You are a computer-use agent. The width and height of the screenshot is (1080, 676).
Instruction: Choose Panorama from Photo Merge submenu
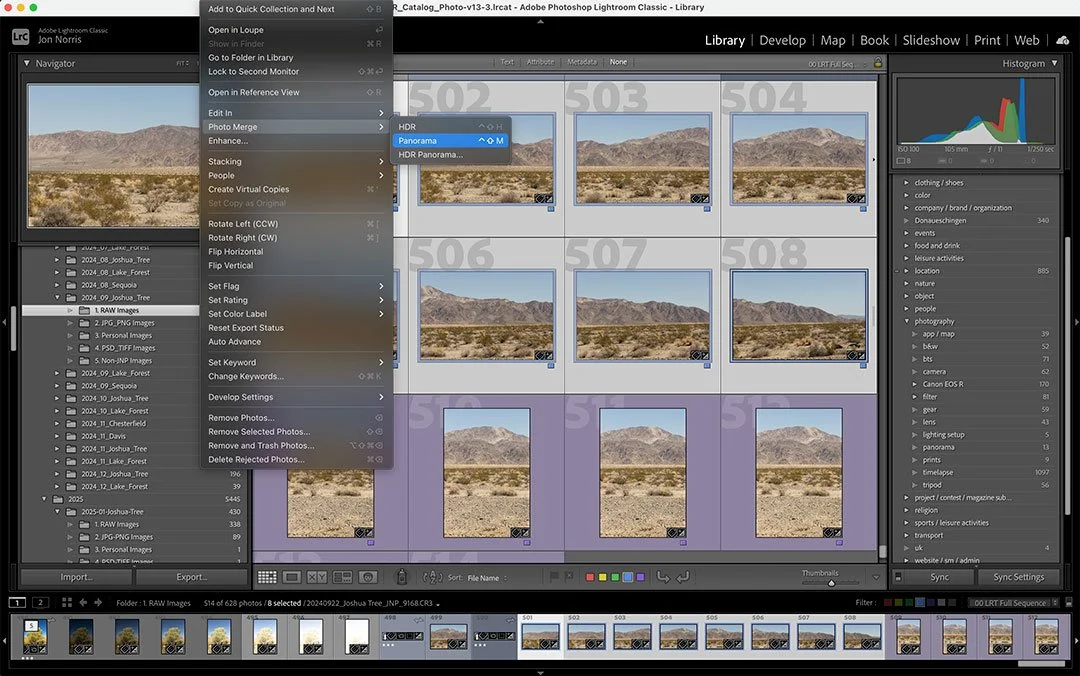pos(417,141)
